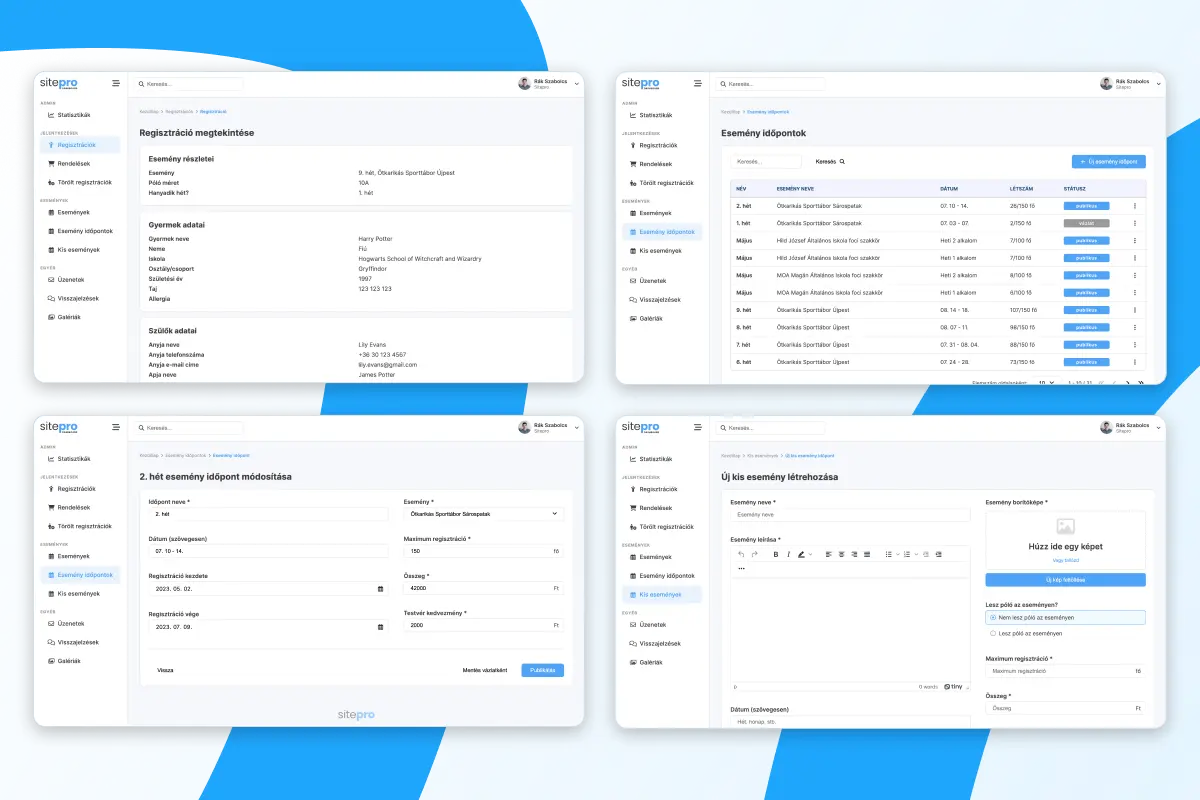Click 'Mentés vázlatként' to save as draft
Screen dimensions: 1200x800
coord(485,670)
